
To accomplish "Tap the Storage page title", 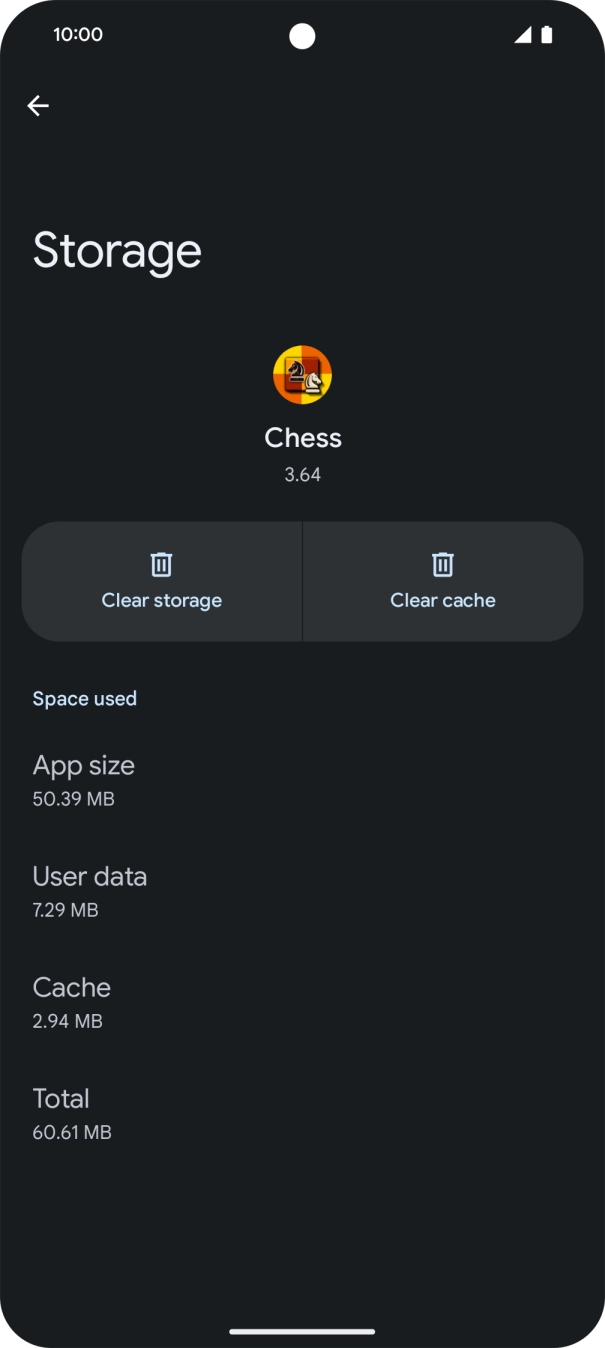I will click(116, 250).
